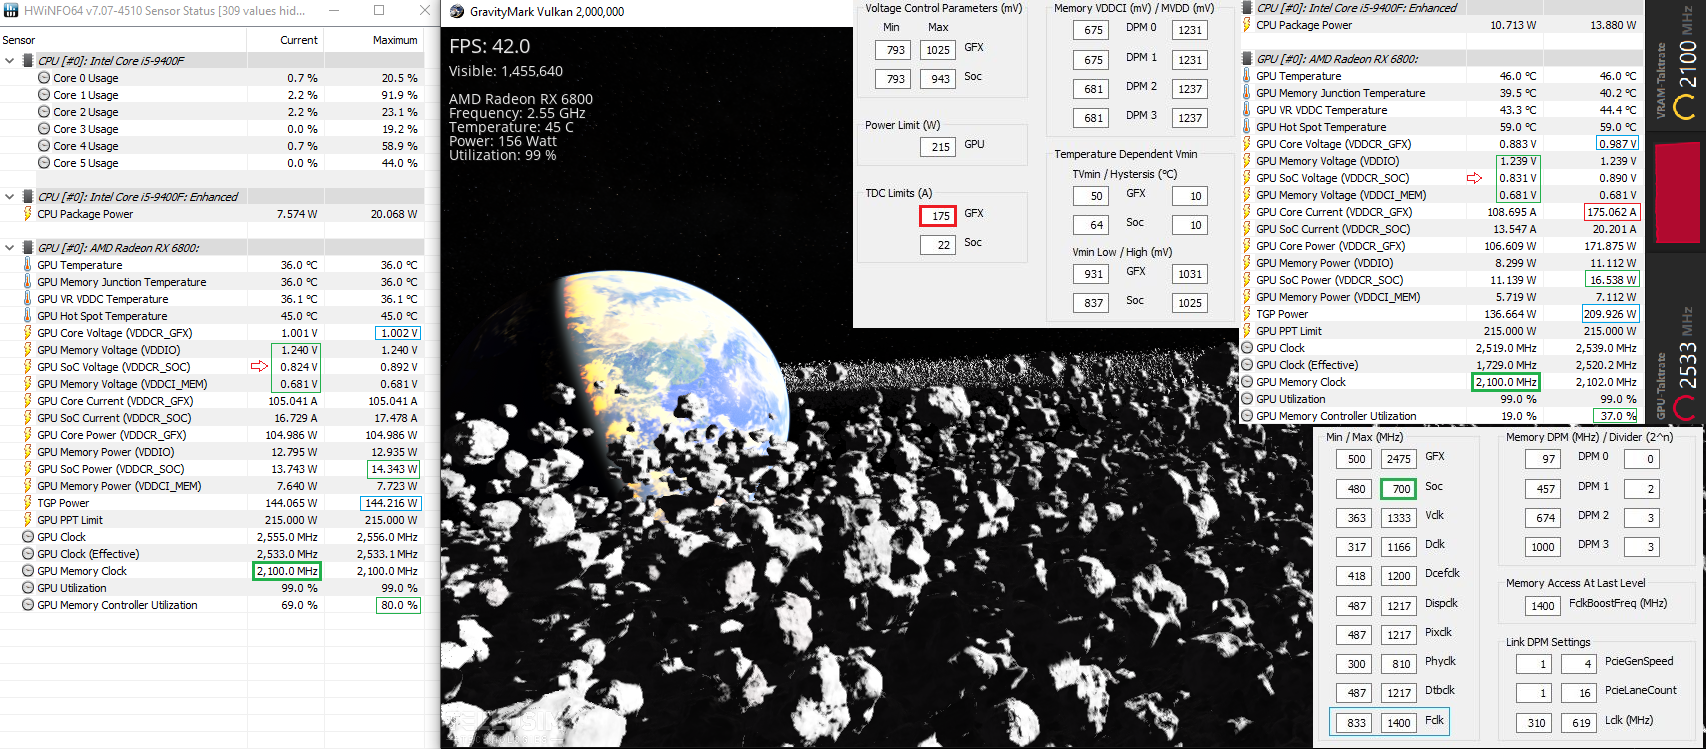Click the Core 4 Usage sensor icon

coord(44,146)
